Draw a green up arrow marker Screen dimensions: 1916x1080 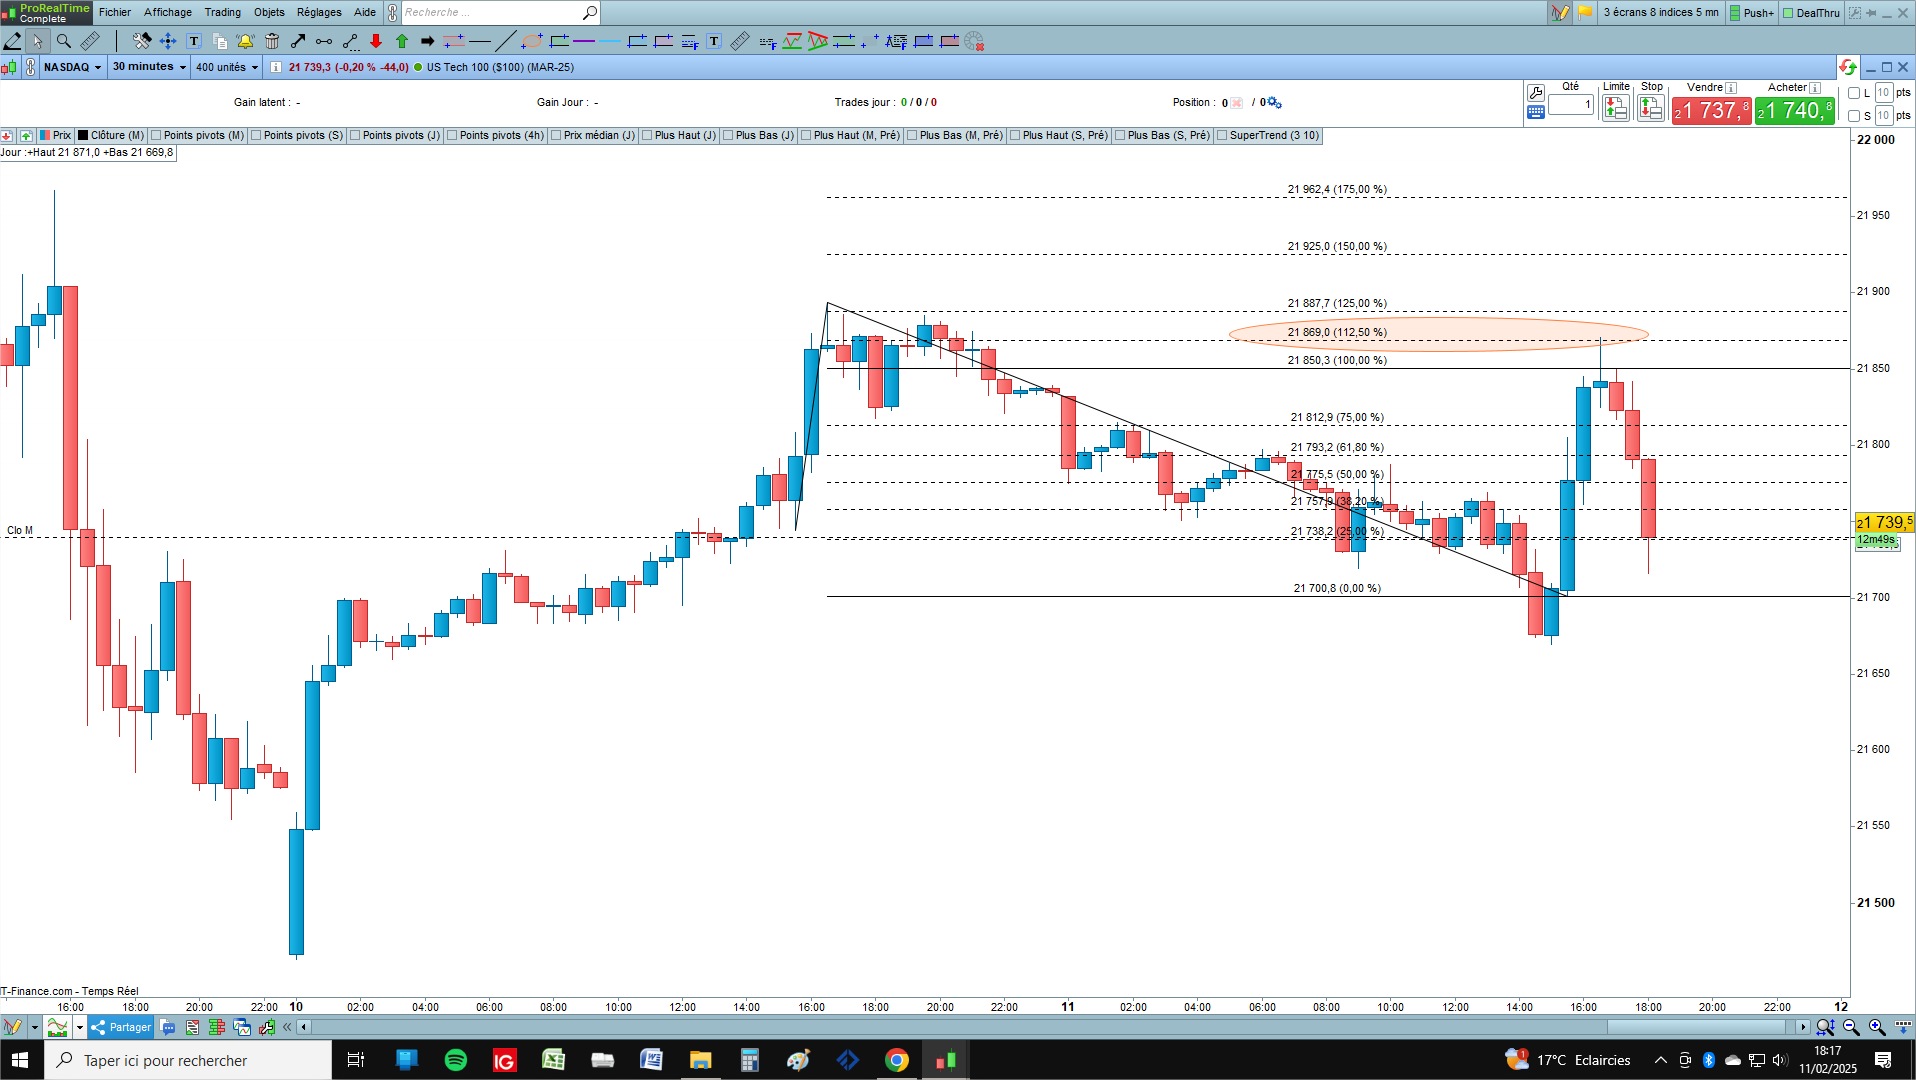click(x=402, y=41)
